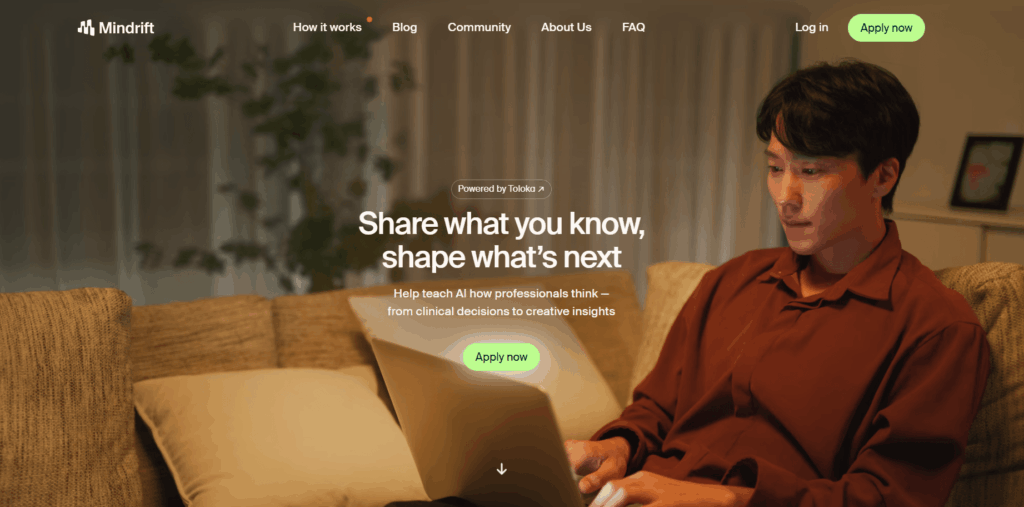Click the external arrow icon after Toloka
The height and width of the screenshot is (507, 1024).
541,189
